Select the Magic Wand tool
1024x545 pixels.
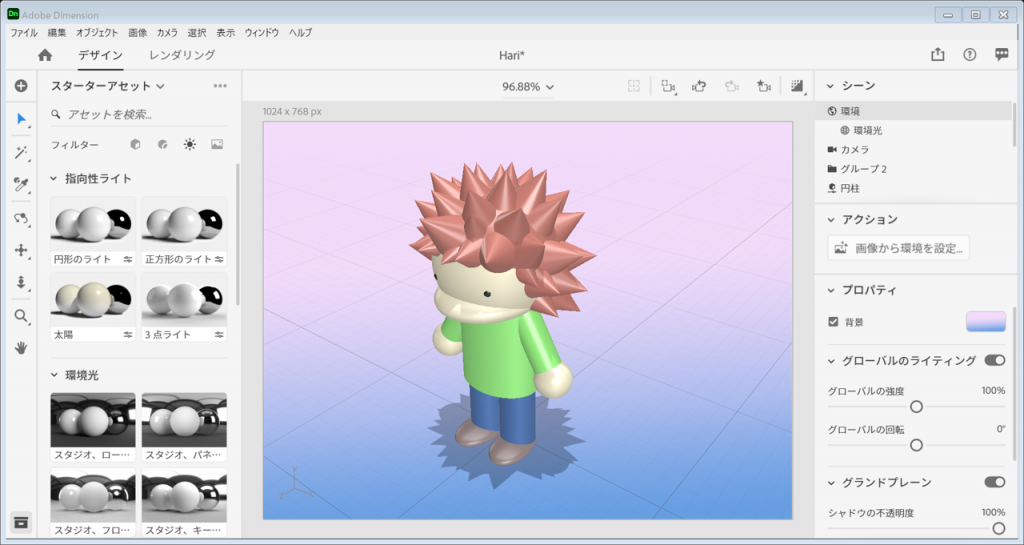[x=20, y=153]
